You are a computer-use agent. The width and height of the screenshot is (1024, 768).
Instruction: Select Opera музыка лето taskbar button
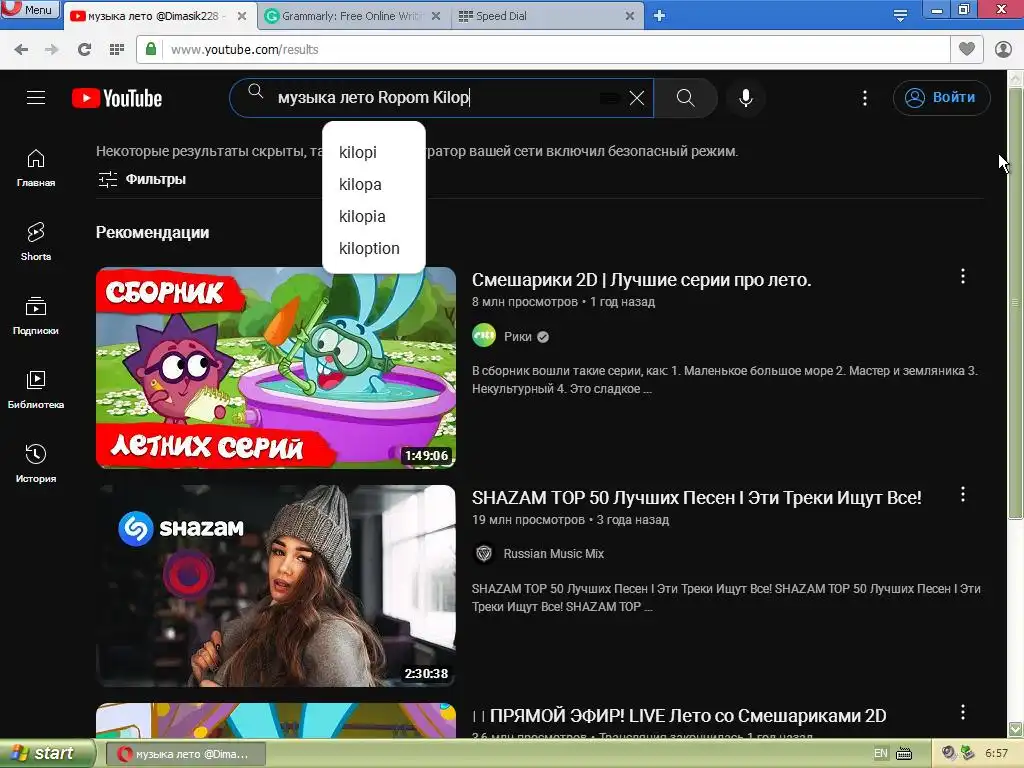(x=185, y=754)
